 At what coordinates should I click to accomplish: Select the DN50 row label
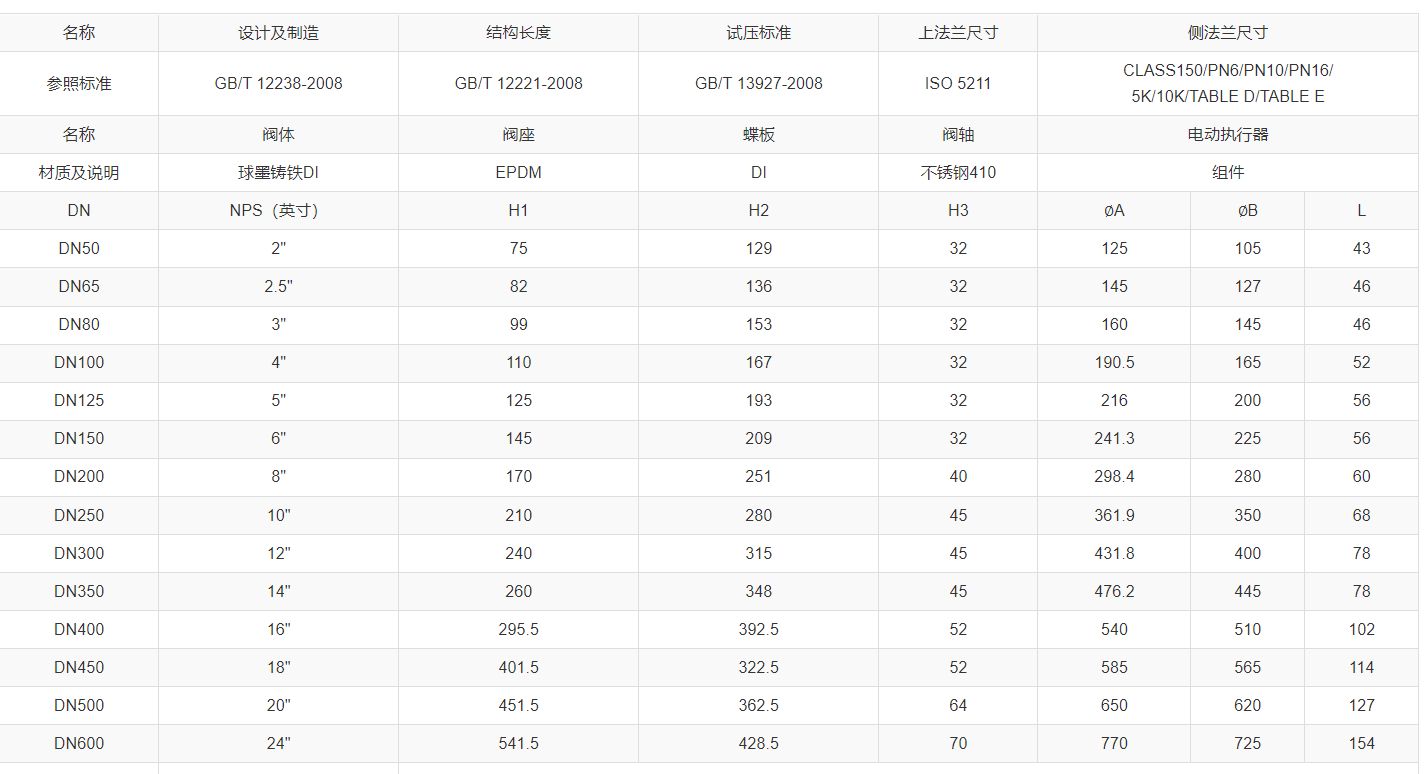click(79, 249)
